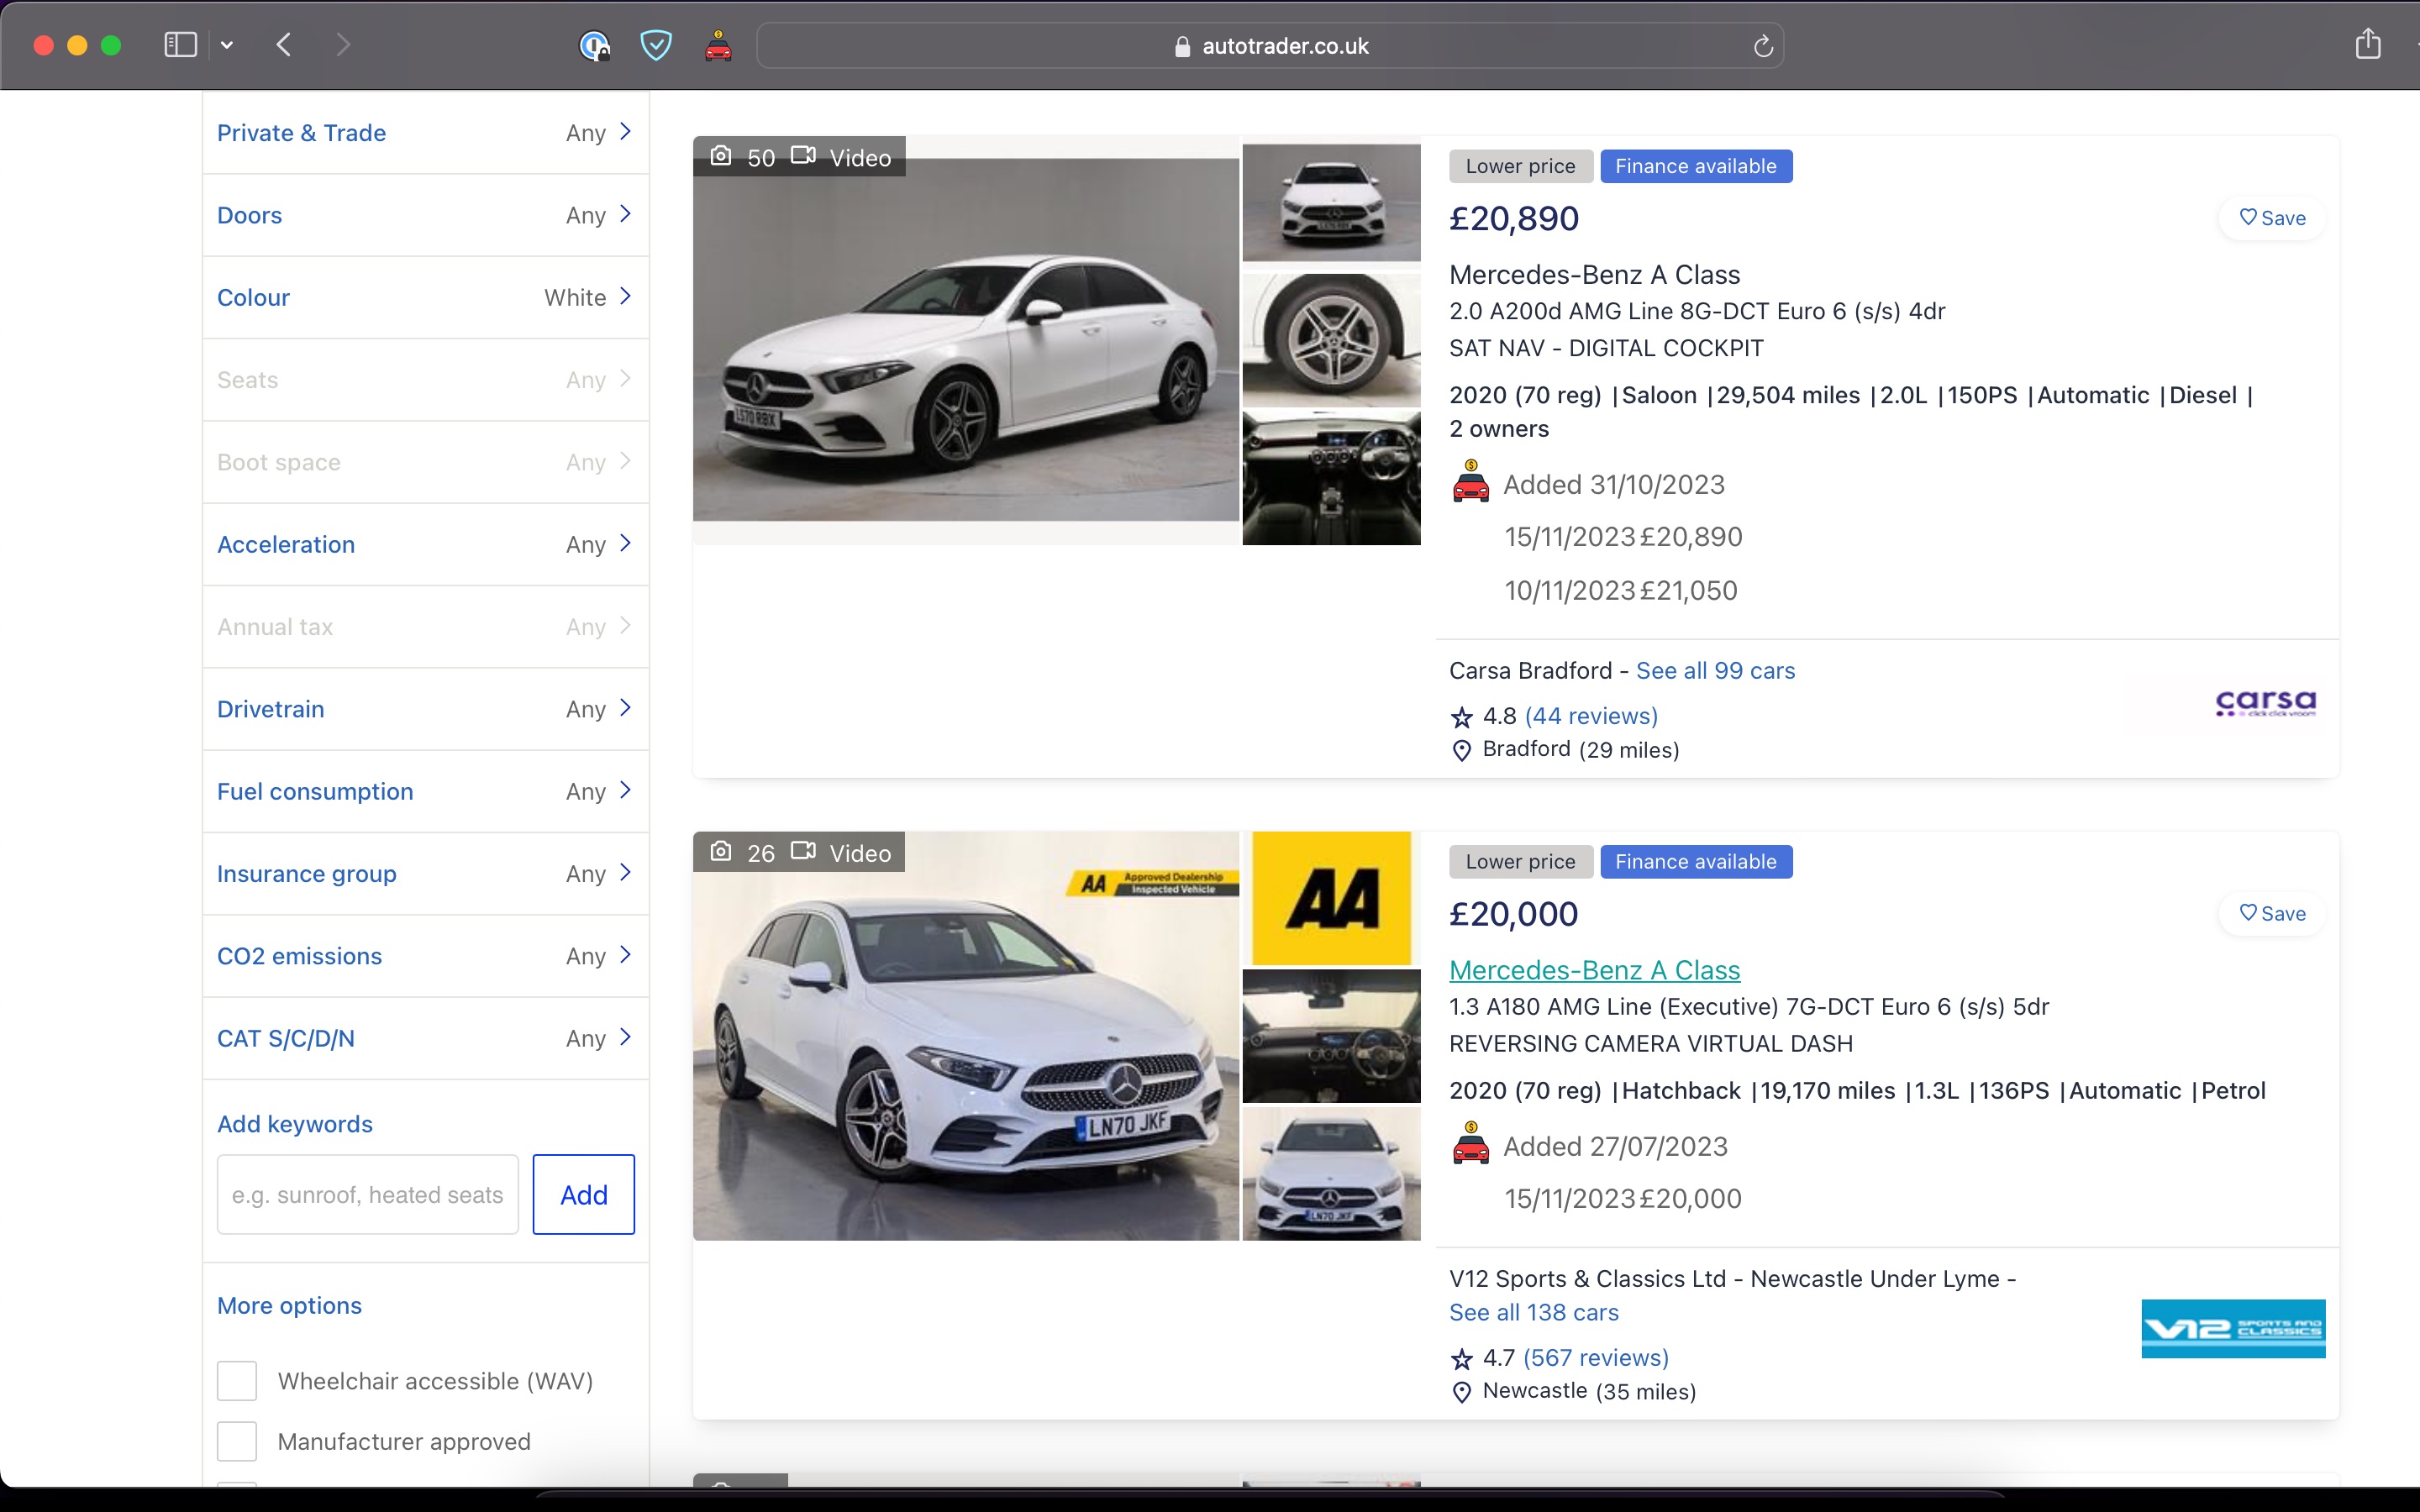Play Video on the A180 Hatchback listing
This screenshot has height=1512, width=2420.
coord(841,853)
